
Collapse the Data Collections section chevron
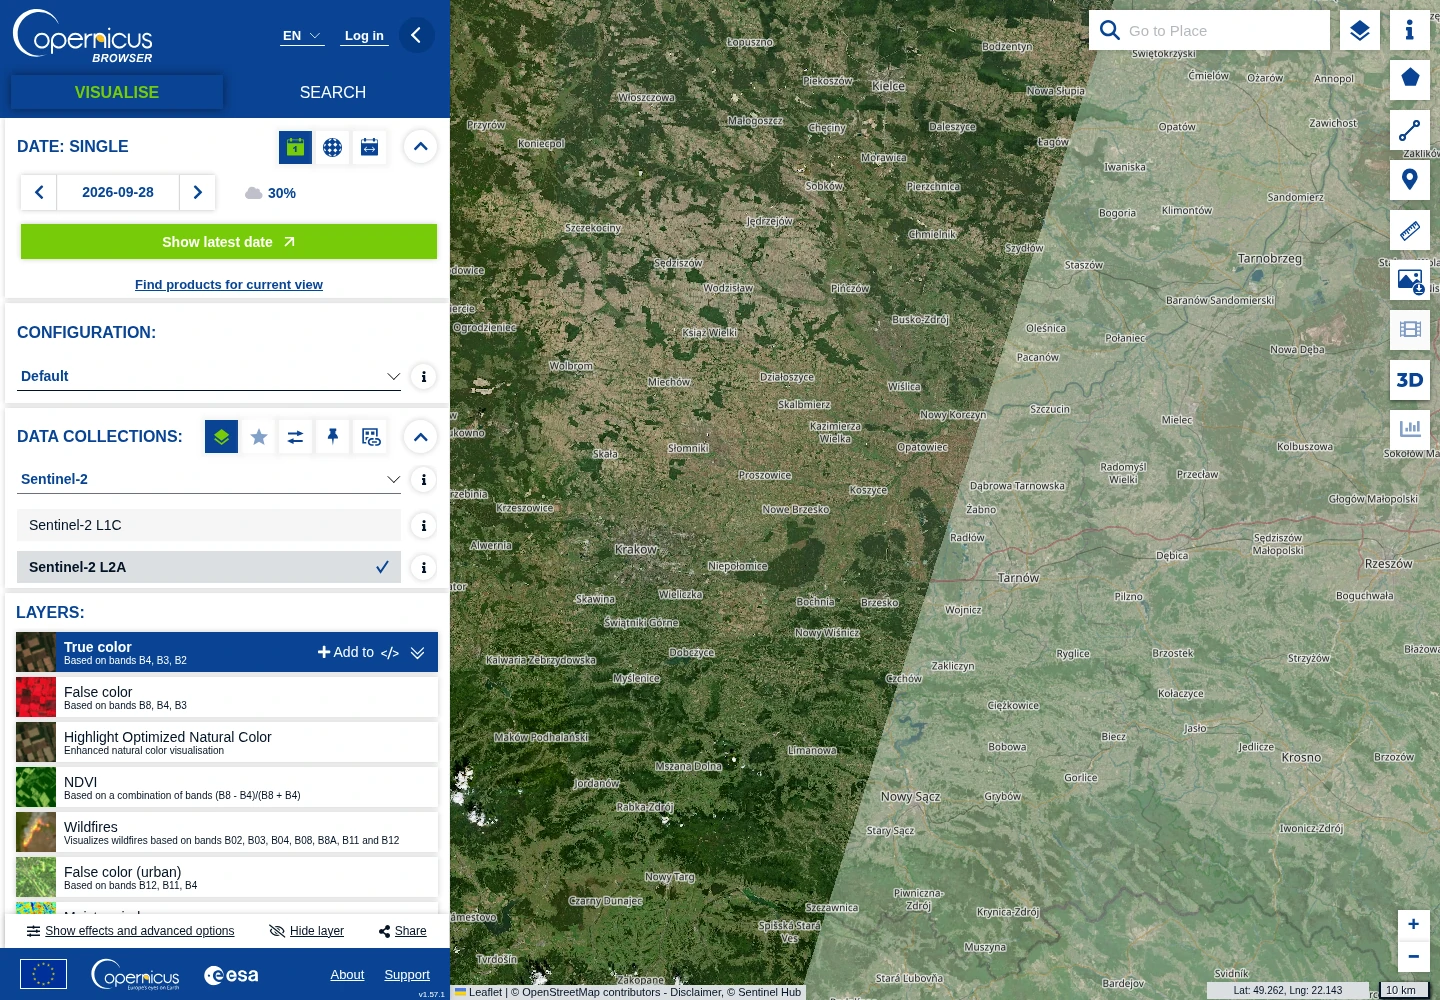[420, 437]
